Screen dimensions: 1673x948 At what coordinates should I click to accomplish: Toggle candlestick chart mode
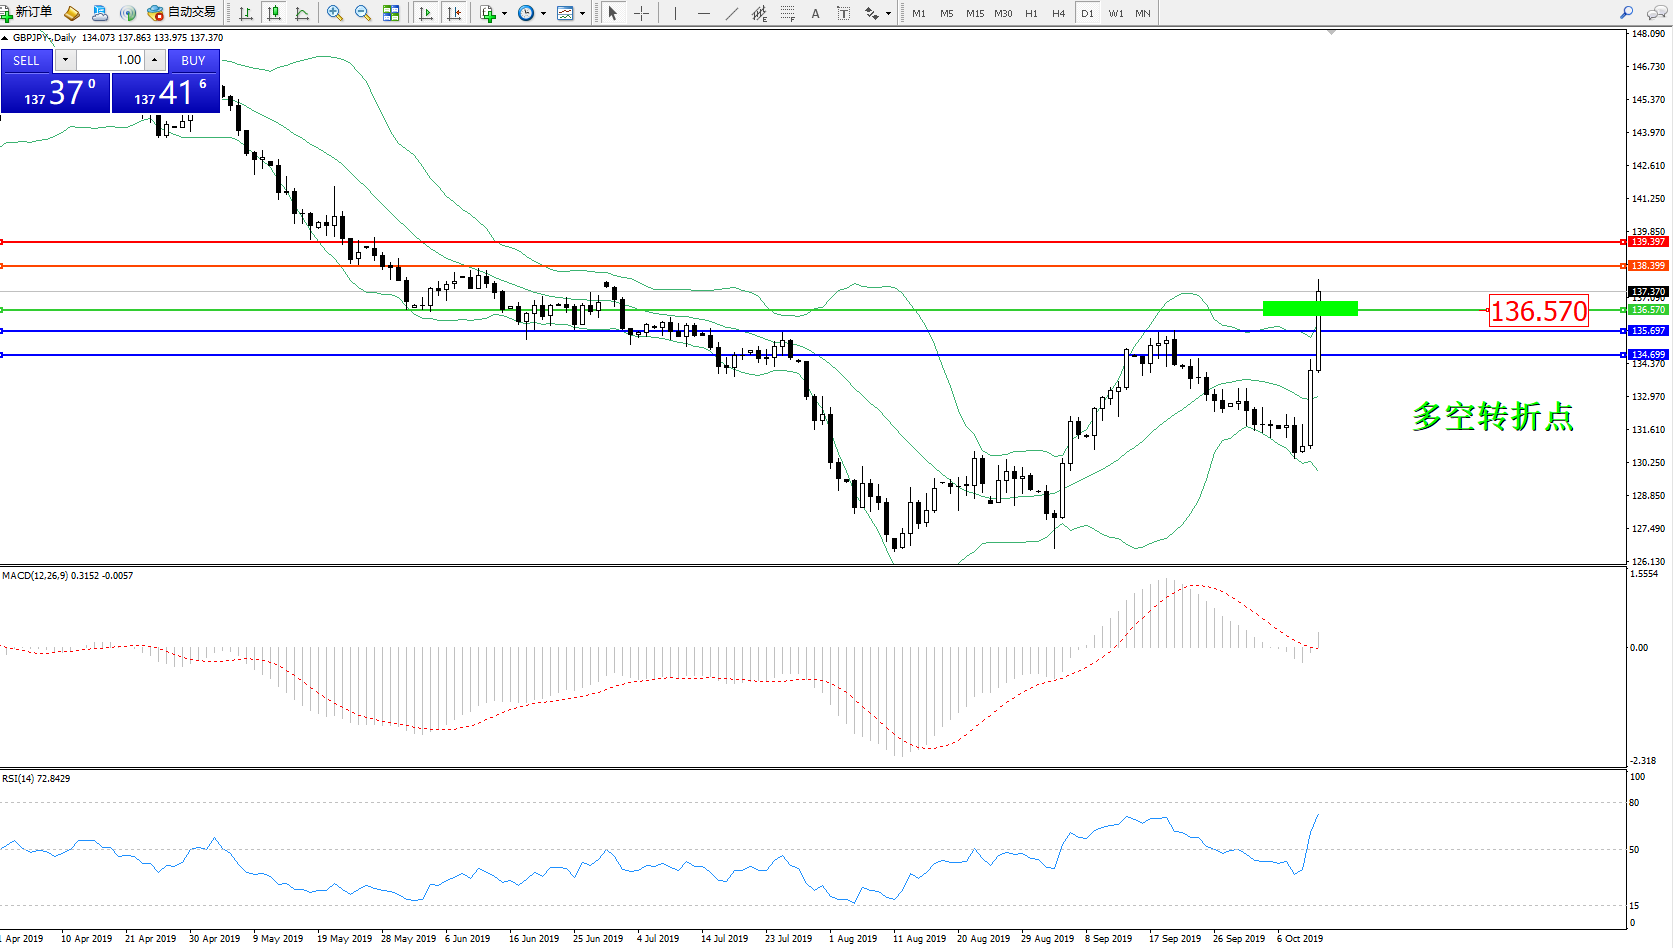273,13
